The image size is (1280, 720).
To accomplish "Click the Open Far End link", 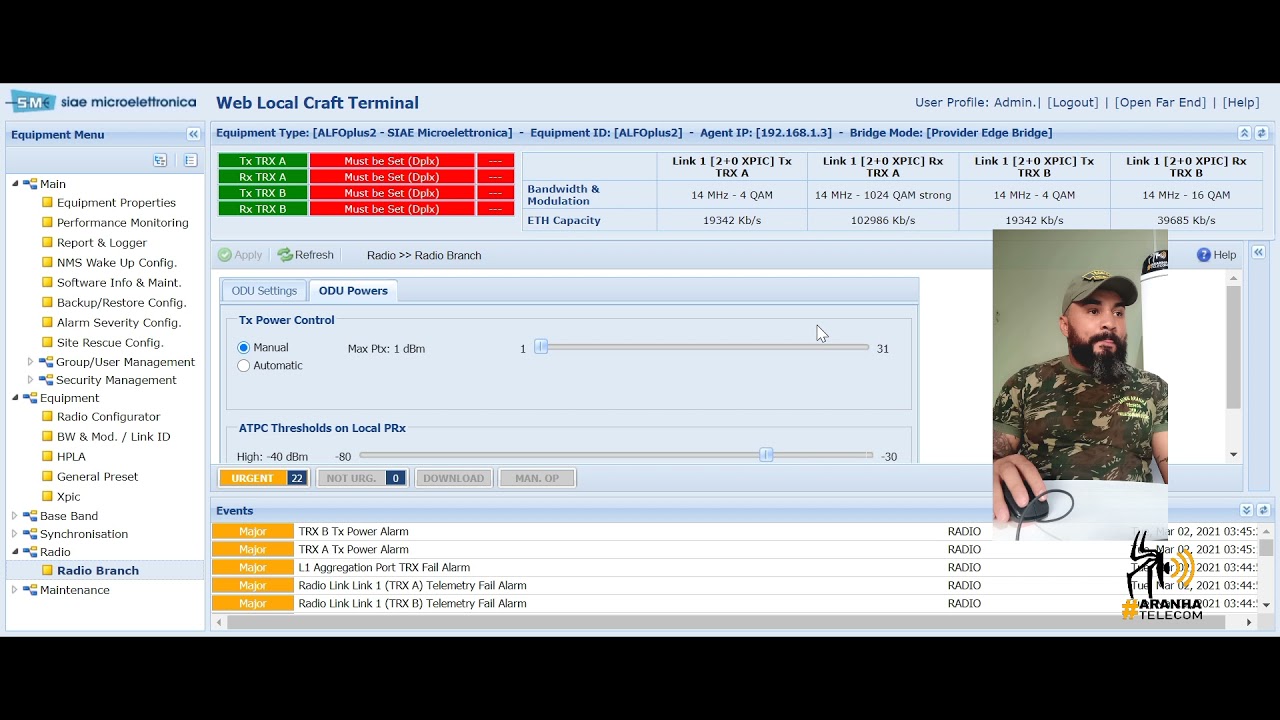I will (x=1160, y=103).
